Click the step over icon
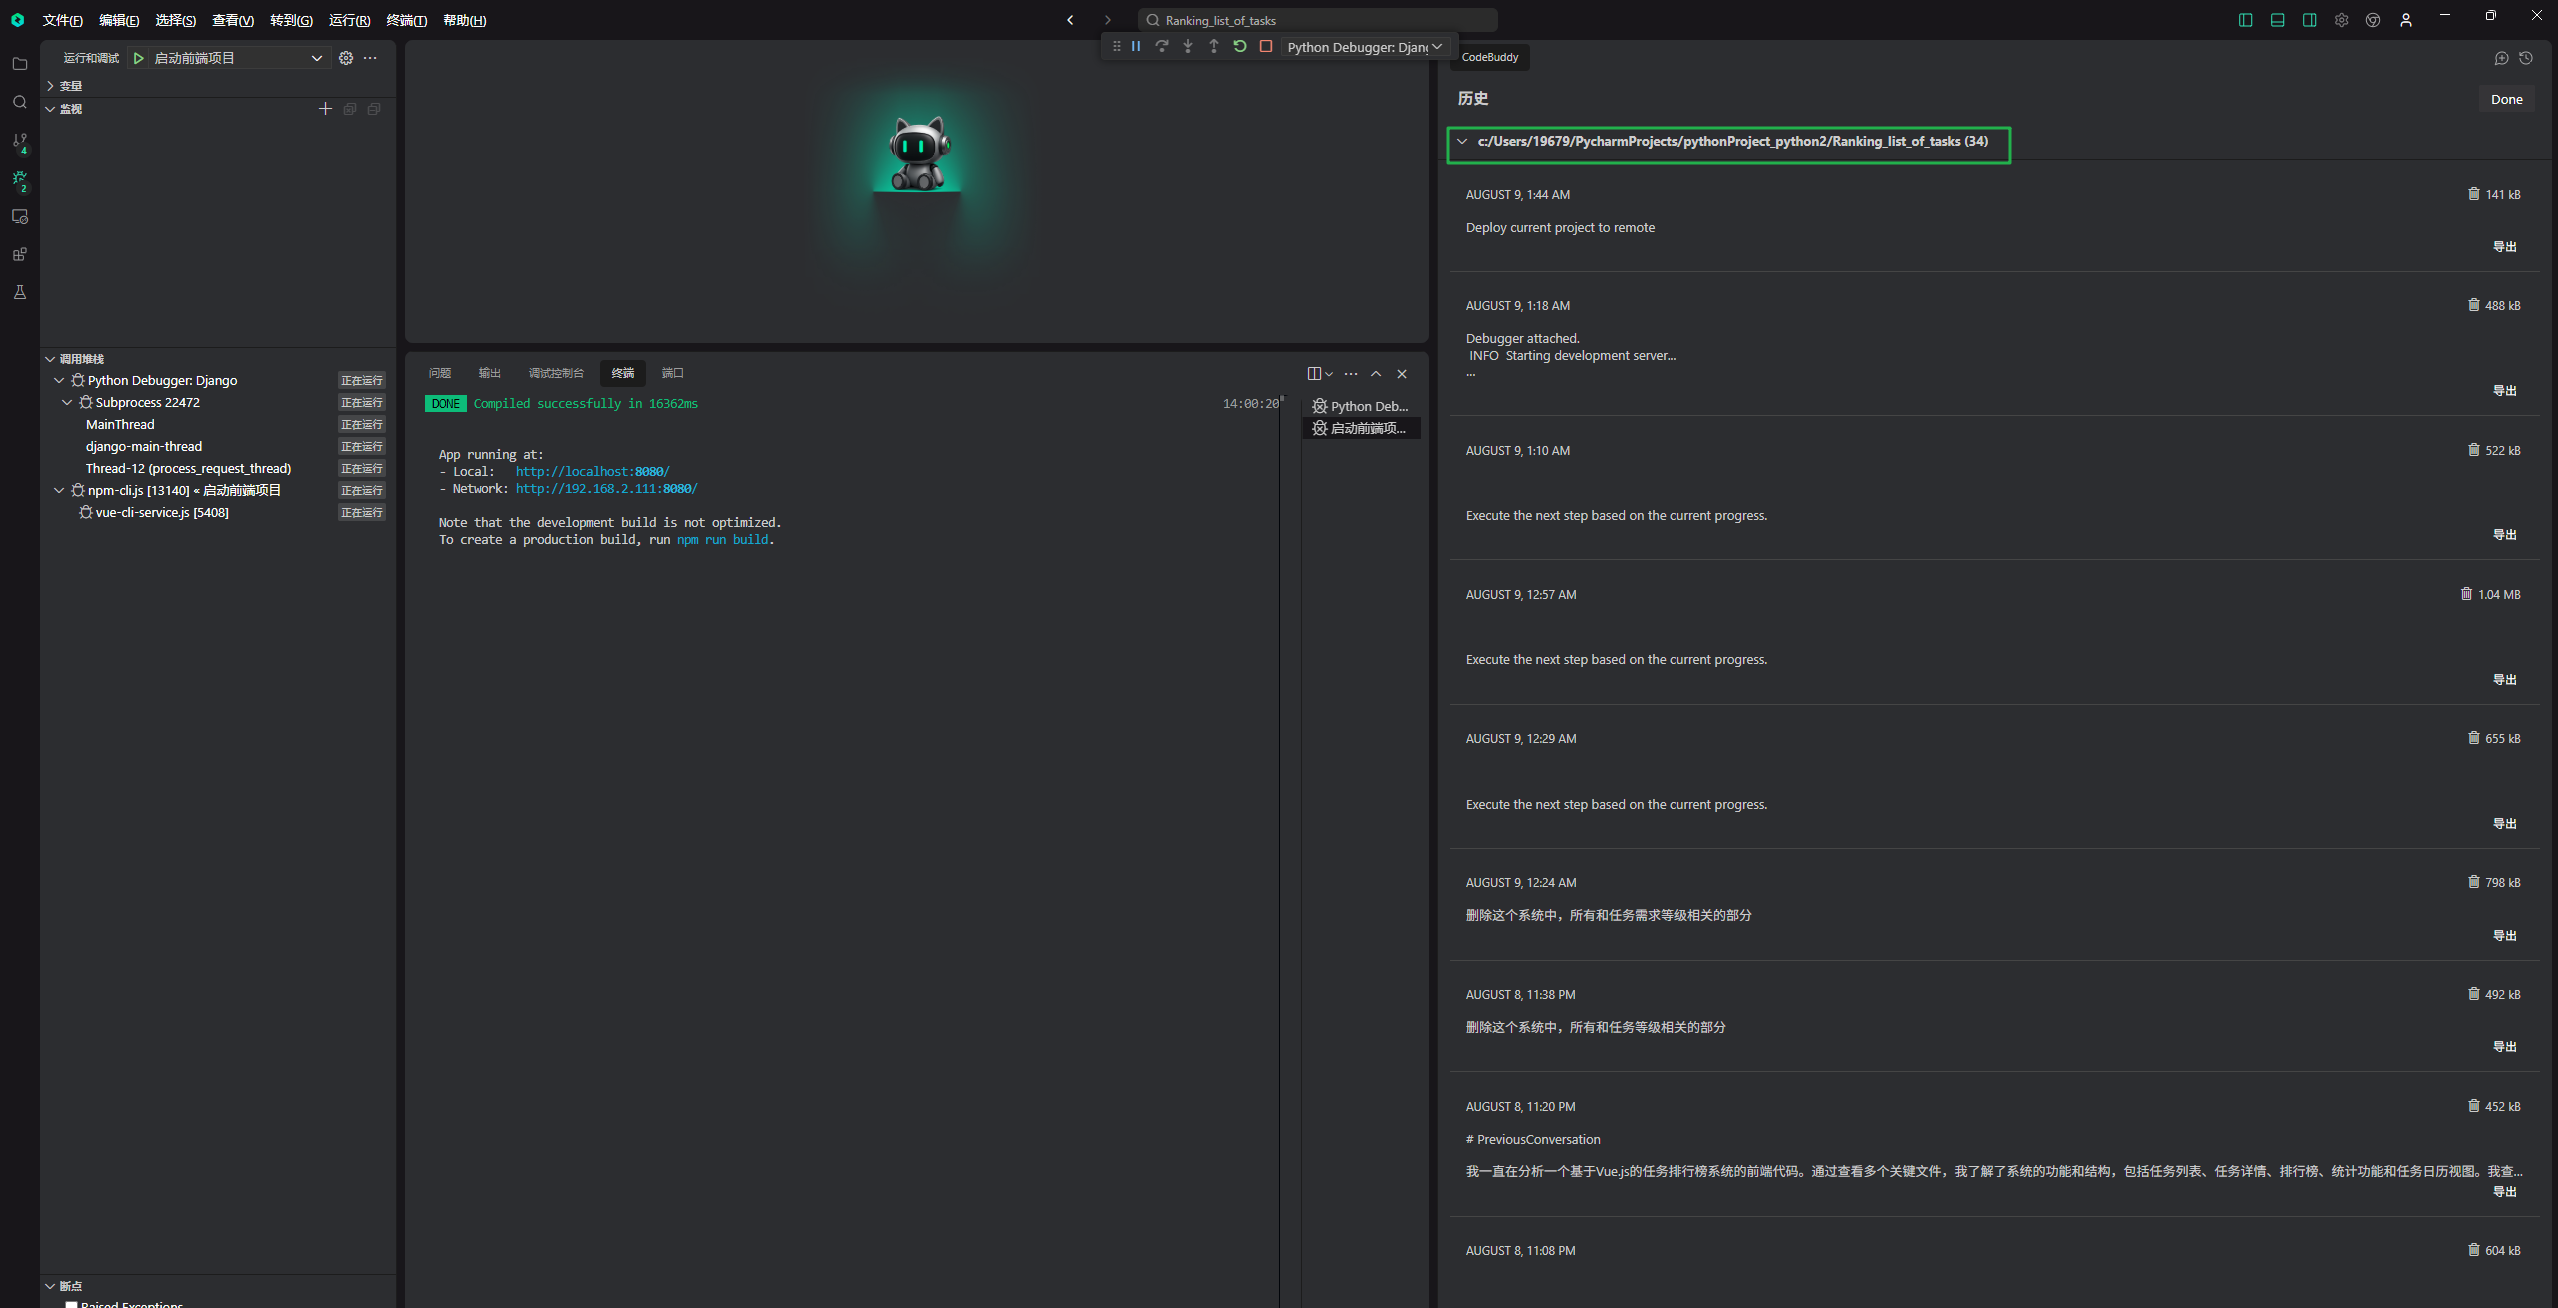The width and height of the screenshot is (2558, 1308). [x=1162, y=46]
